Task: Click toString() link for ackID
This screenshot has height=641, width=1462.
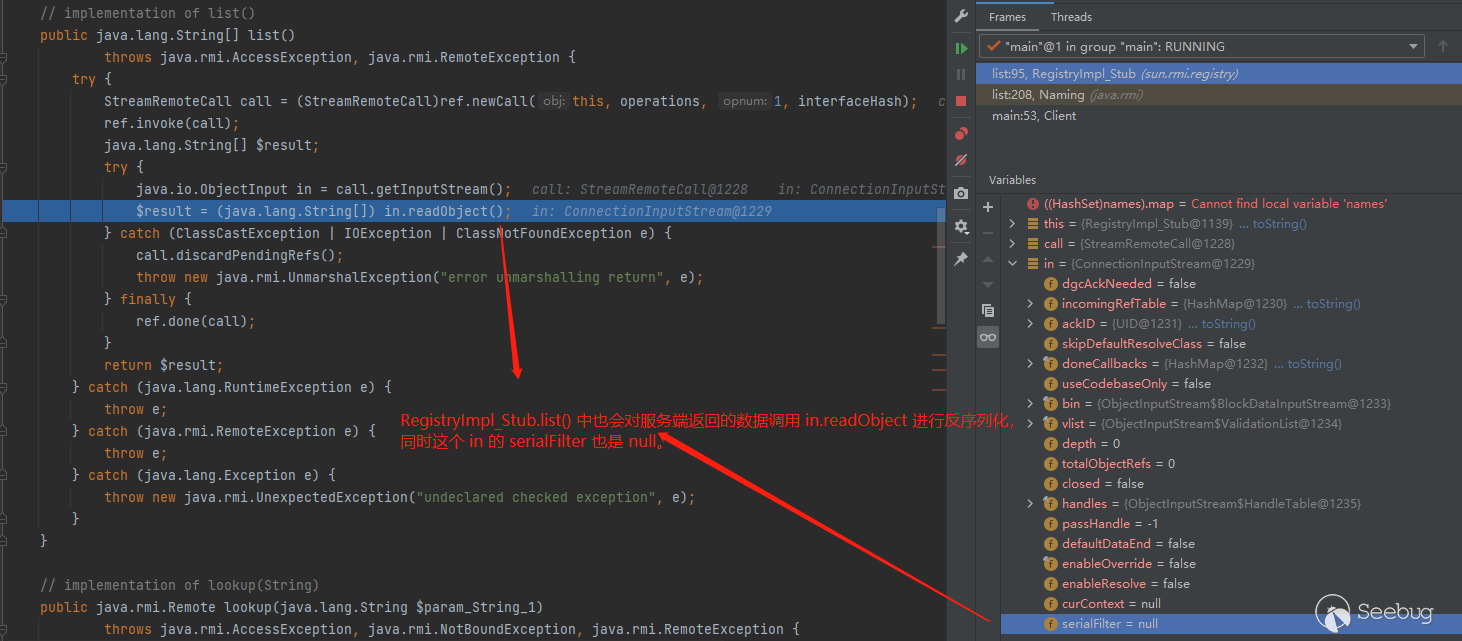Action: pos(1228,324)
